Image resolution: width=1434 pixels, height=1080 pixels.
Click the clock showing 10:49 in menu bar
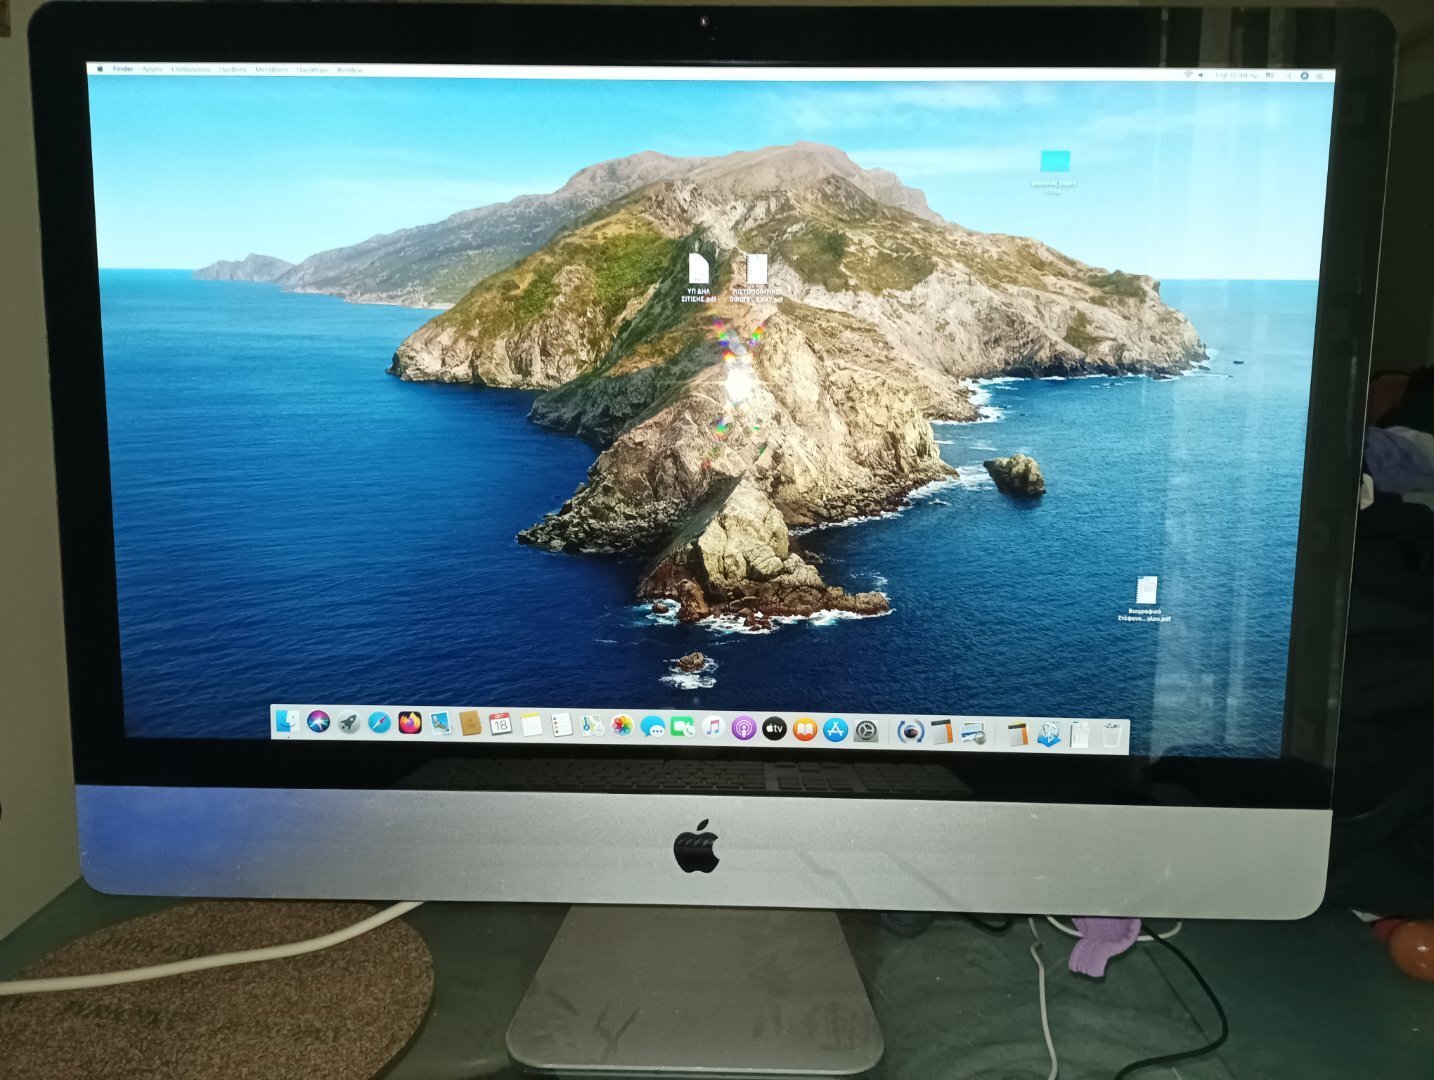(x=1236, y=75)
